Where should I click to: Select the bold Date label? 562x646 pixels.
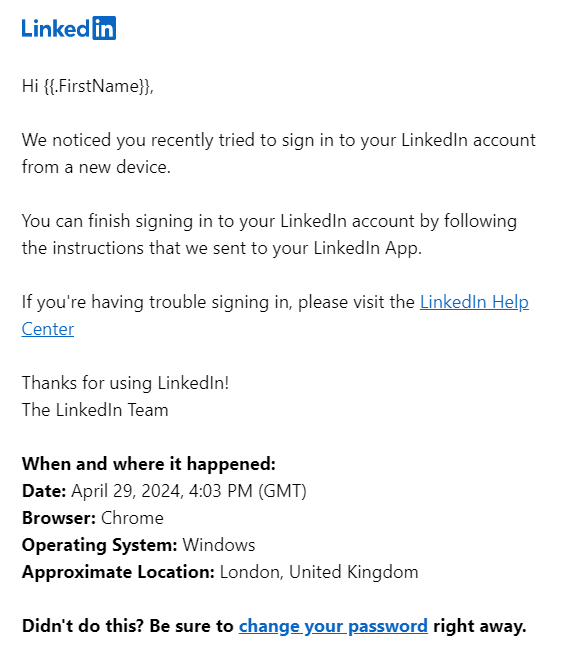tap(44, 491)
